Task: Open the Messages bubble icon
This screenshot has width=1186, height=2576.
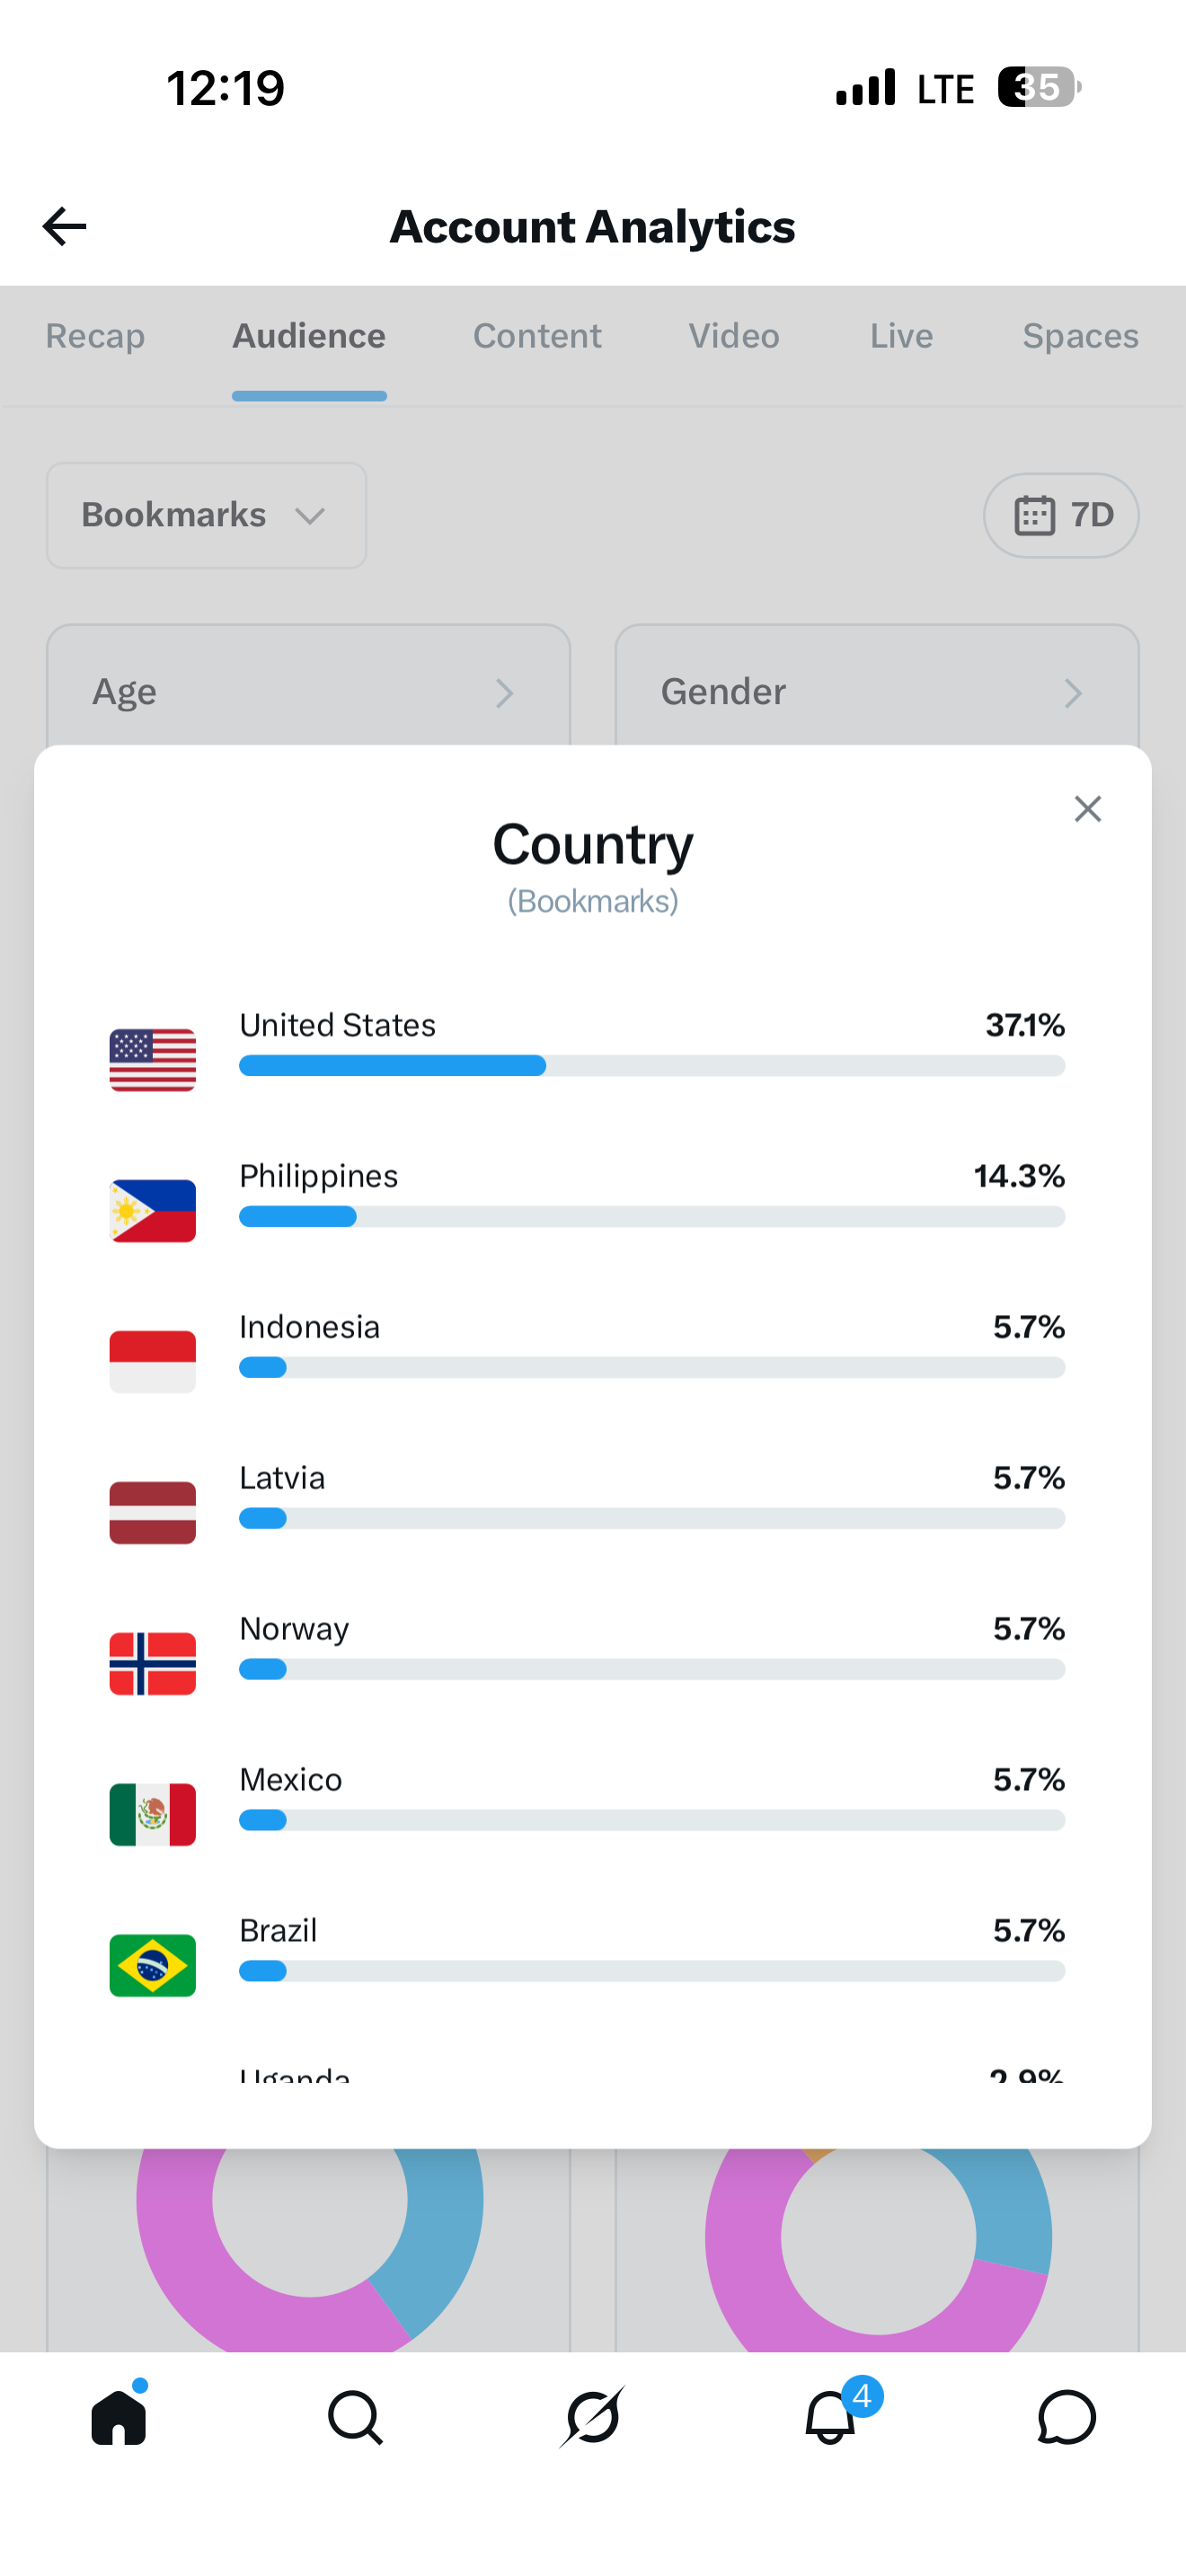Action: pos(1067,2416)
